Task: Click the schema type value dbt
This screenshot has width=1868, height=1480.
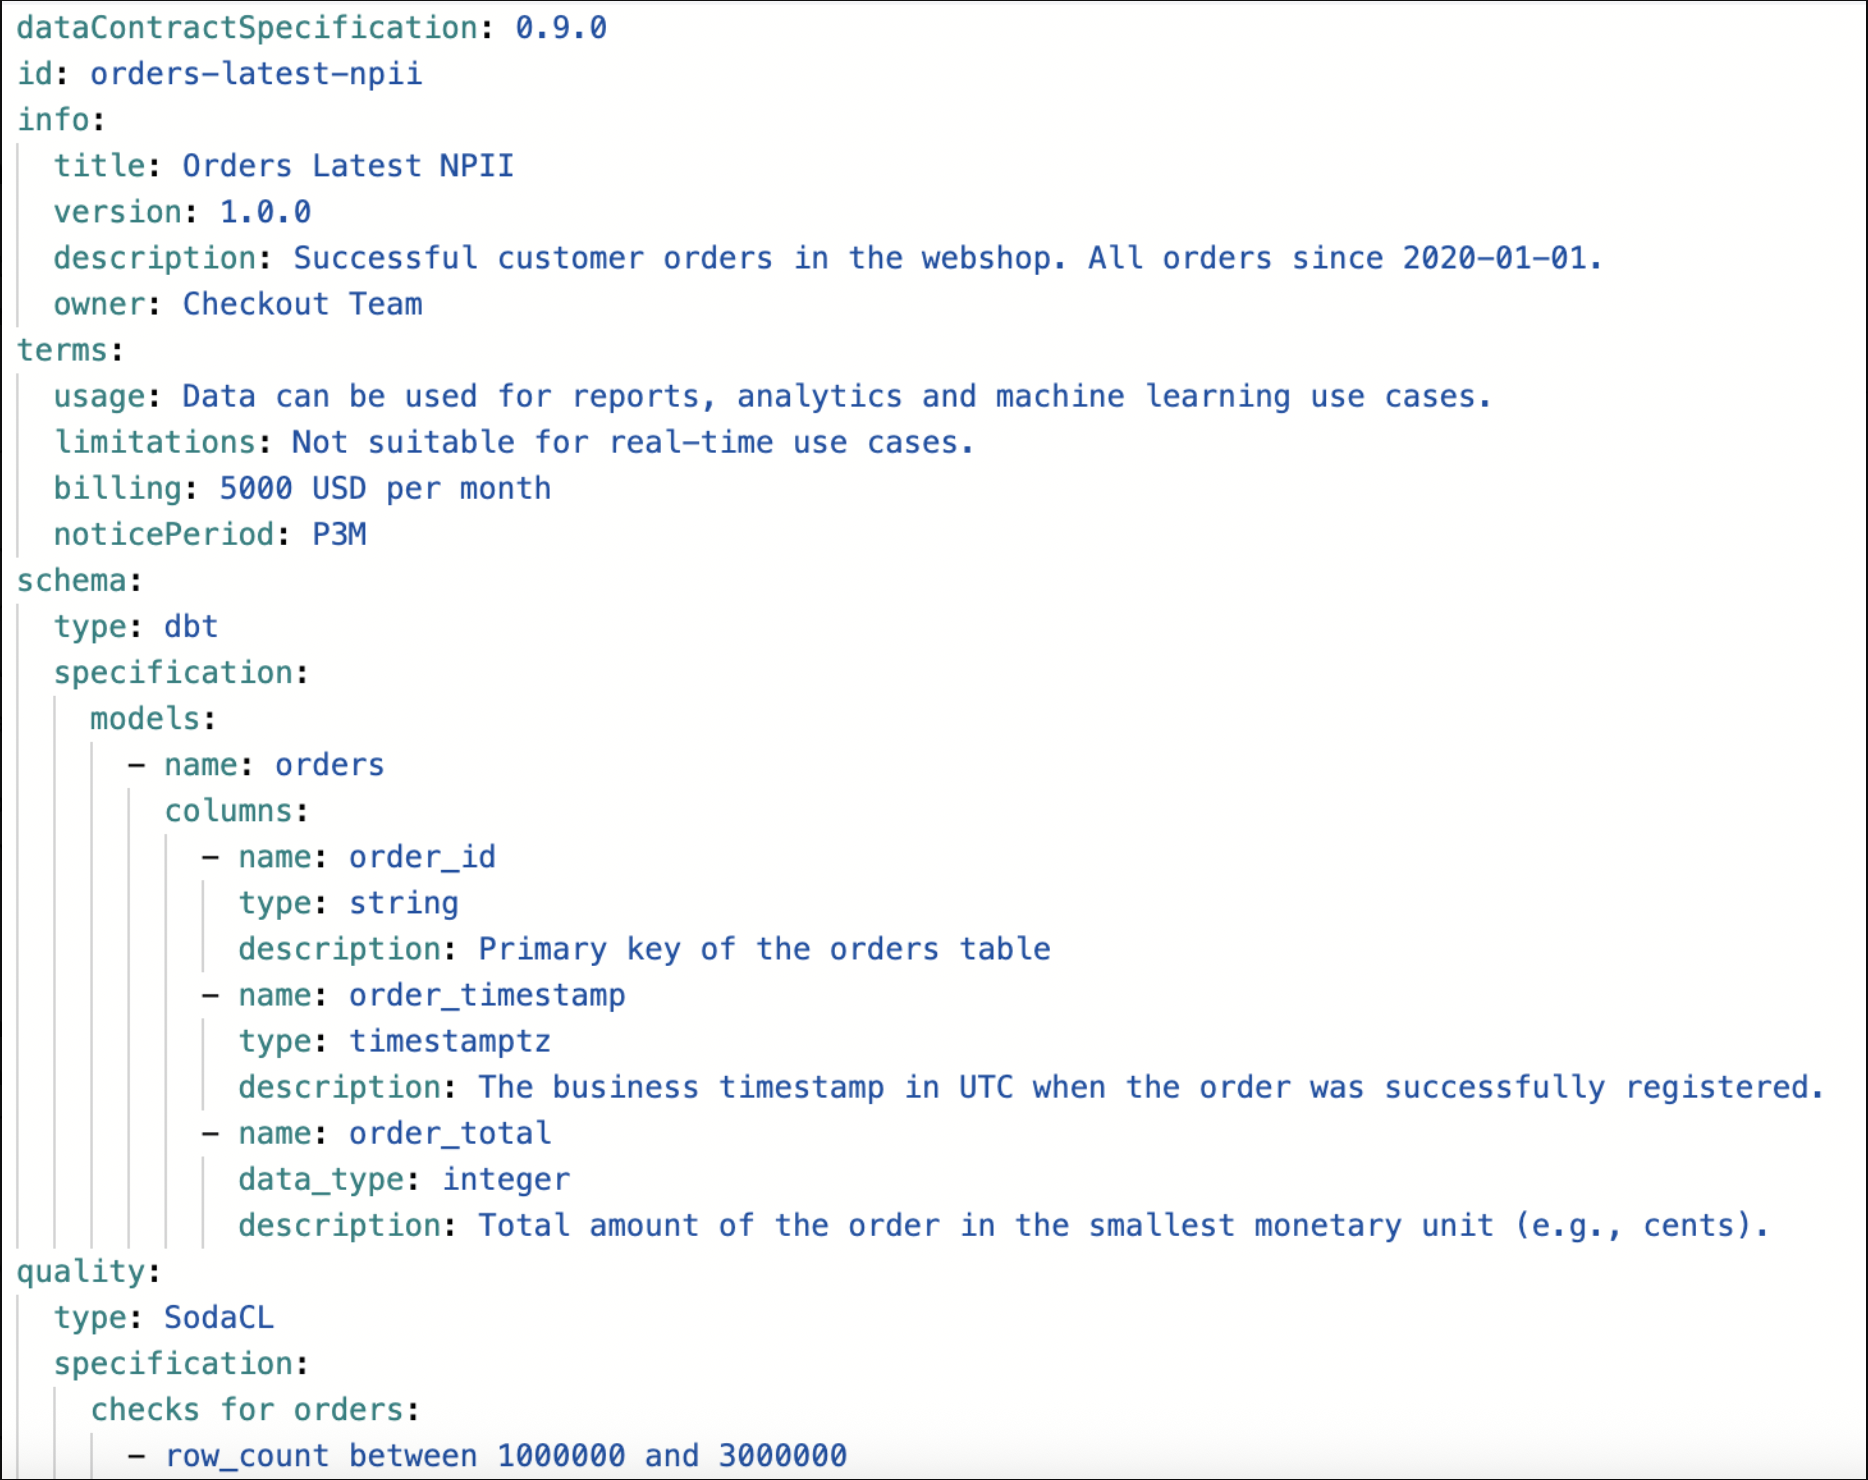Action: [191, 626]
